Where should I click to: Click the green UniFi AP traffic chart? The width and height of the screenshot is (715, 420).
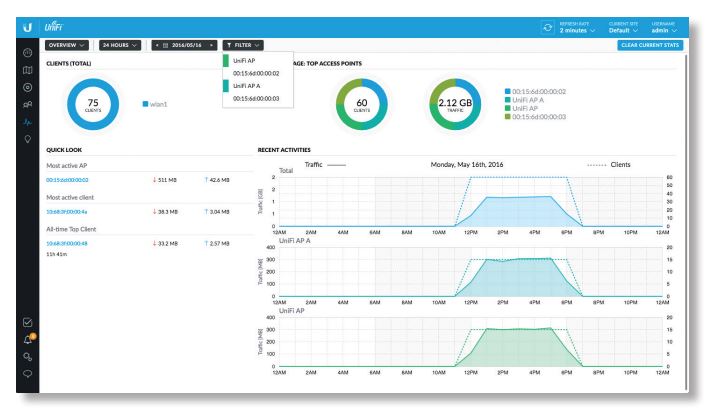470,342
